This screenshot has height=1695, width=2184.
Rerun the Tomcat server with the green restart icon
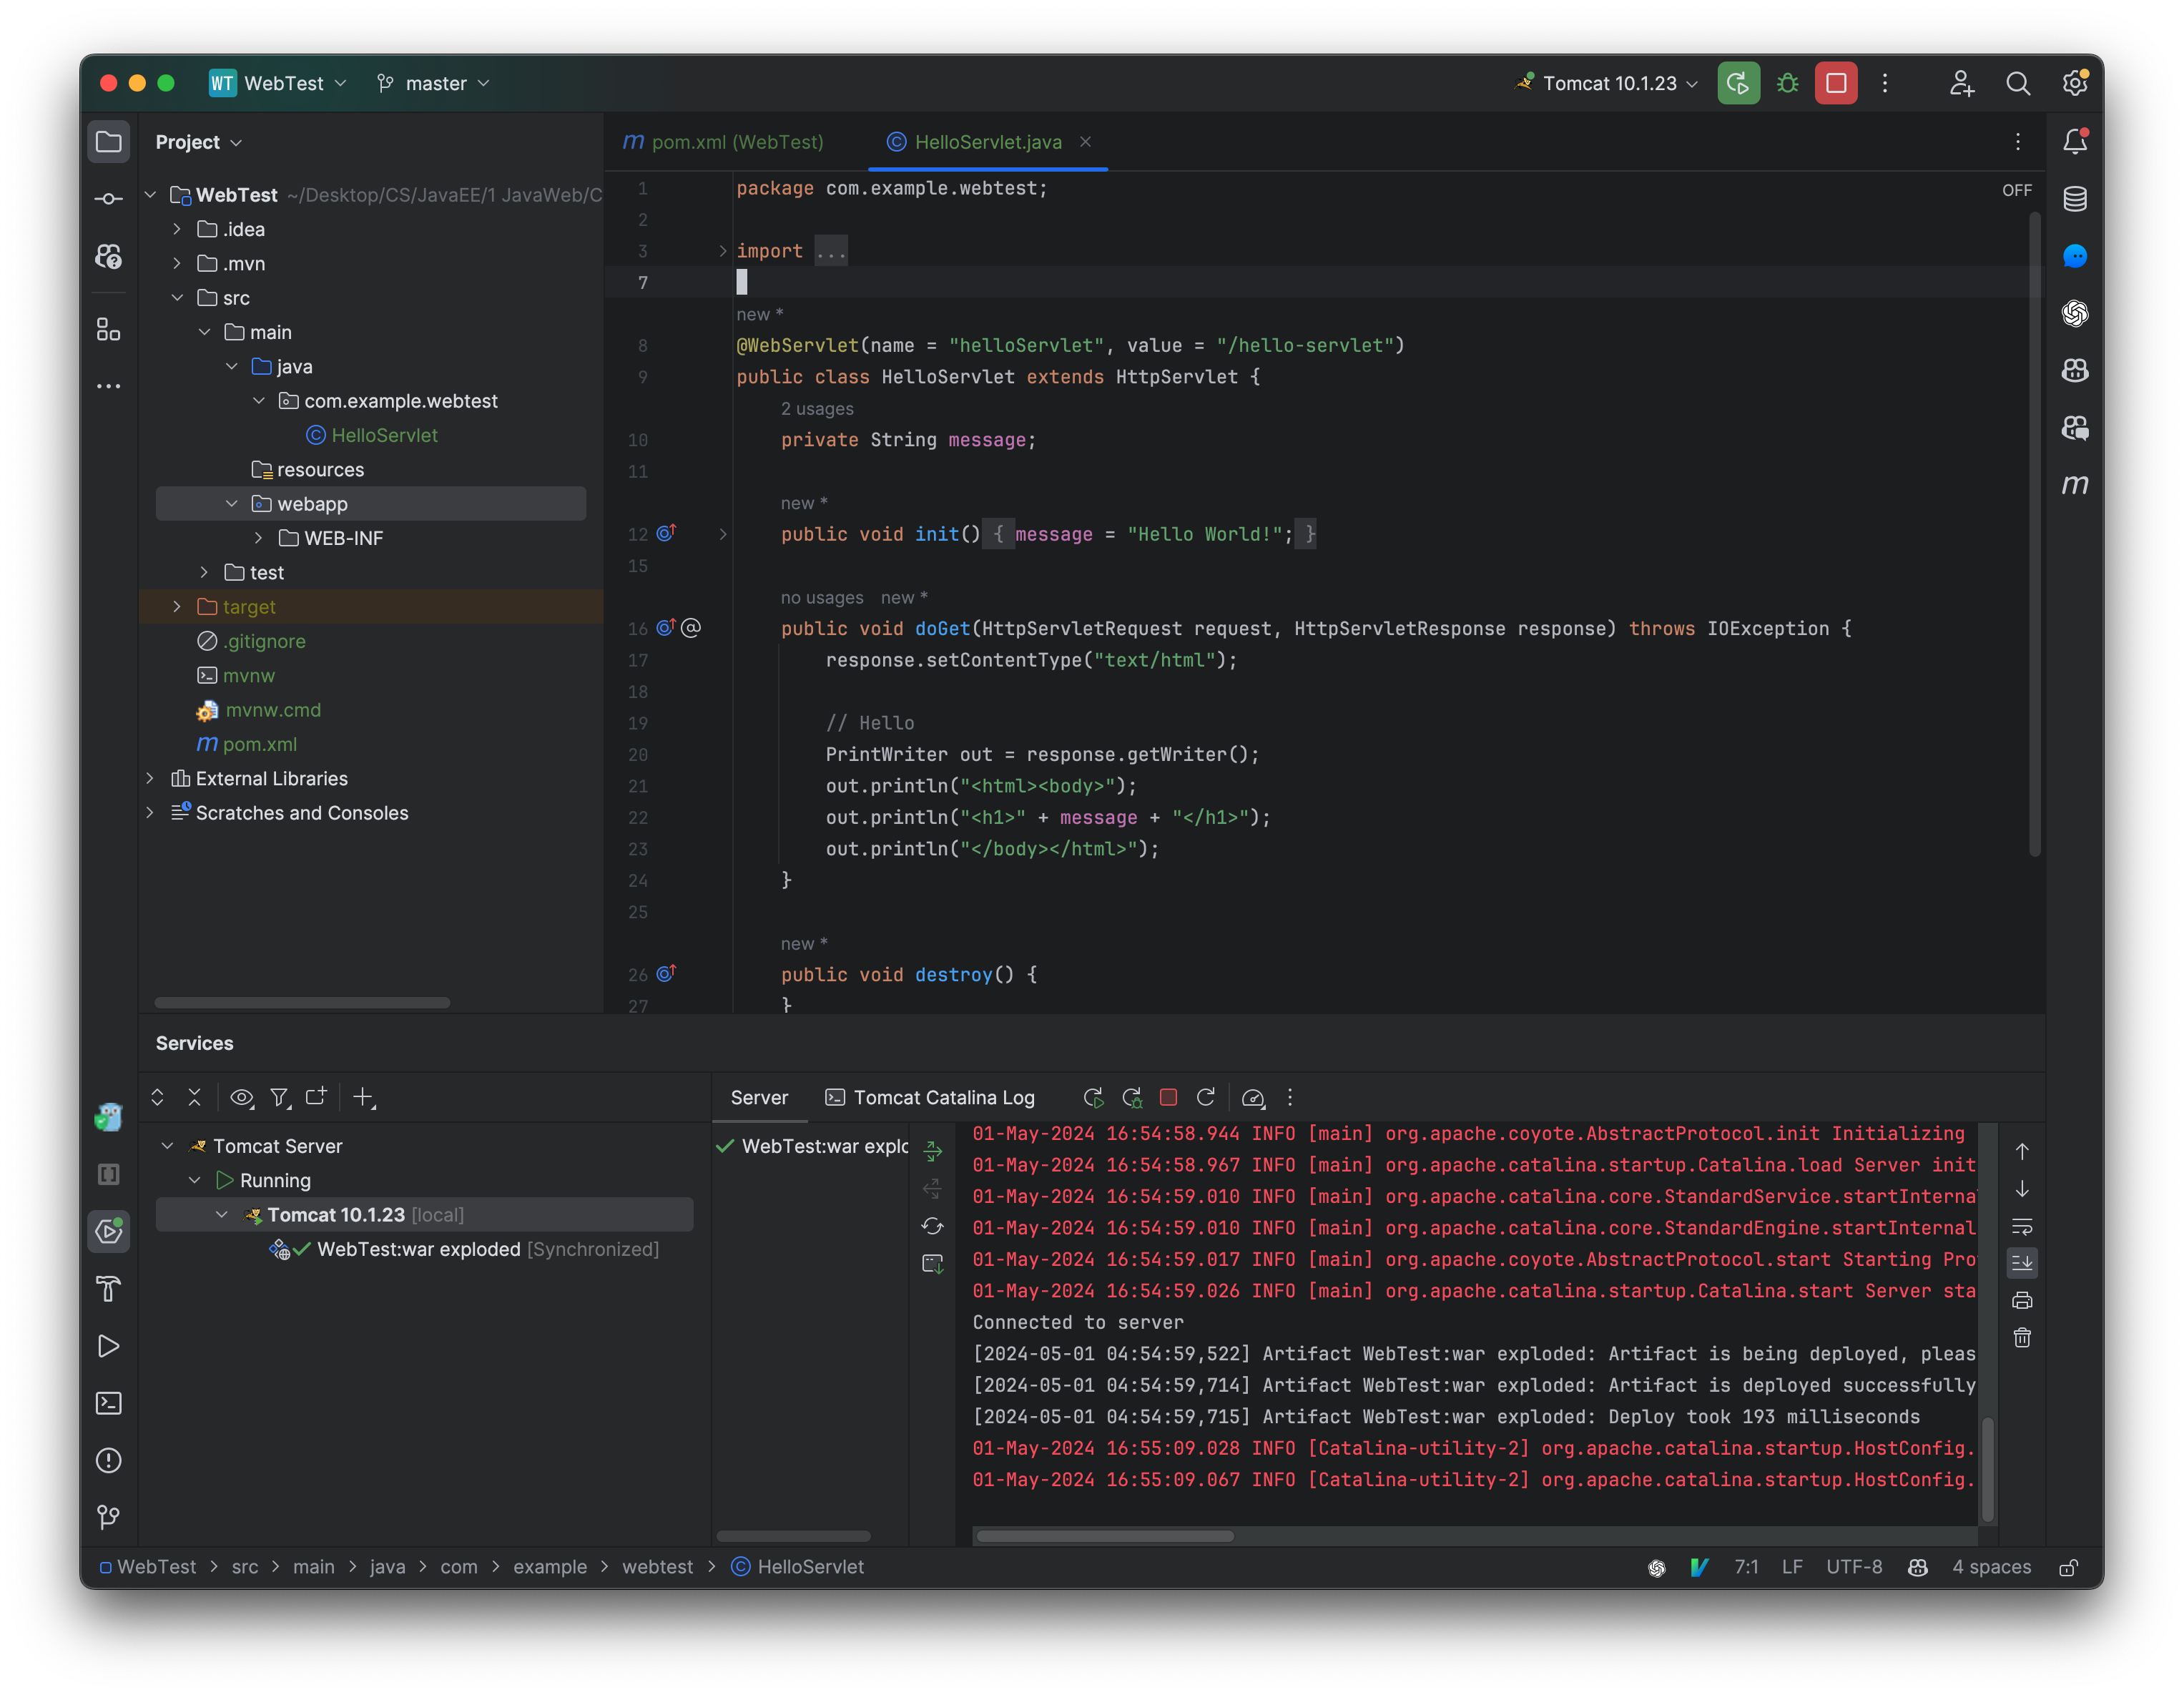pos(1739,83)
